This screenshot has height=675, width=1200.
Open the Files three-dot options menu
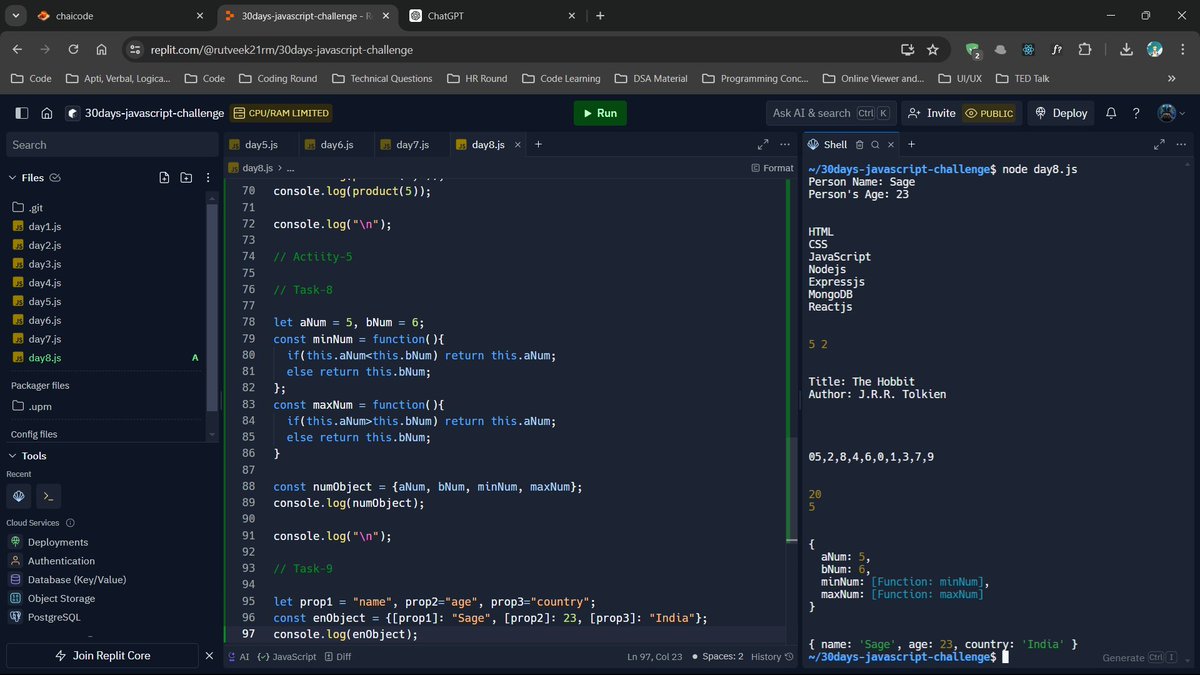pyautogui.click(x=206, y=178)
